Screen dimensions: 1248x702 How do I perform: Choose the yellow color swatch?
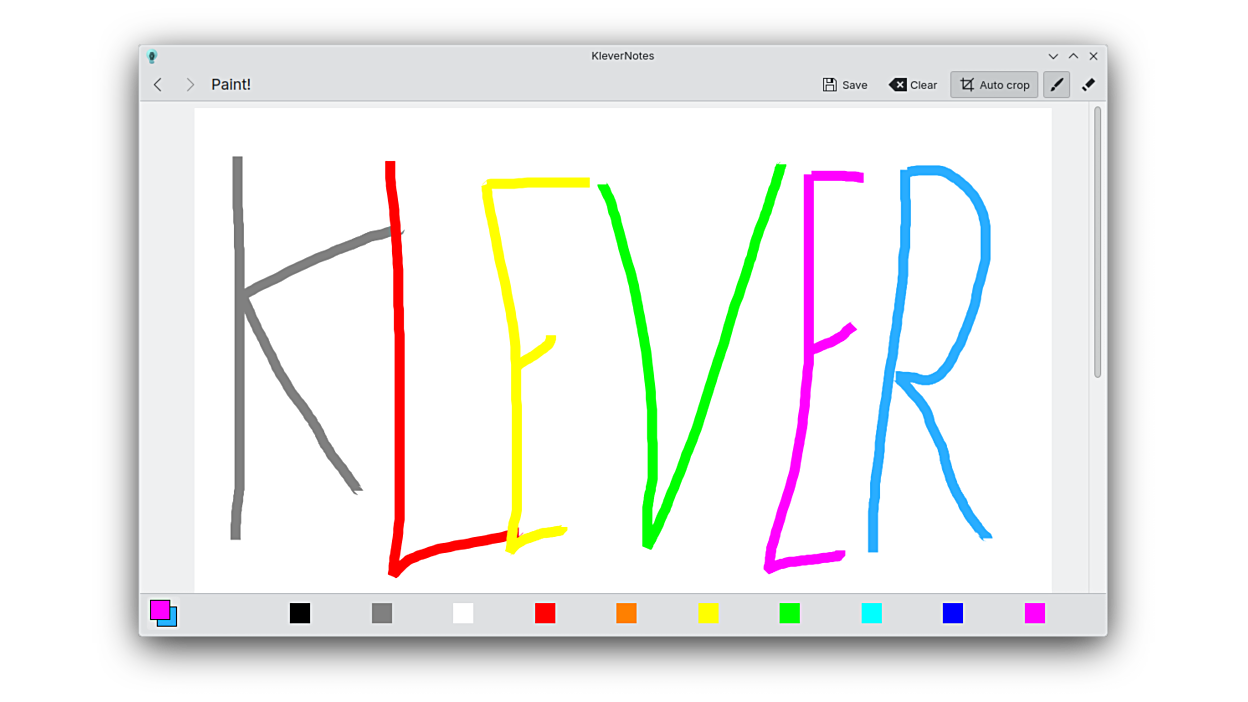(708, 613)
